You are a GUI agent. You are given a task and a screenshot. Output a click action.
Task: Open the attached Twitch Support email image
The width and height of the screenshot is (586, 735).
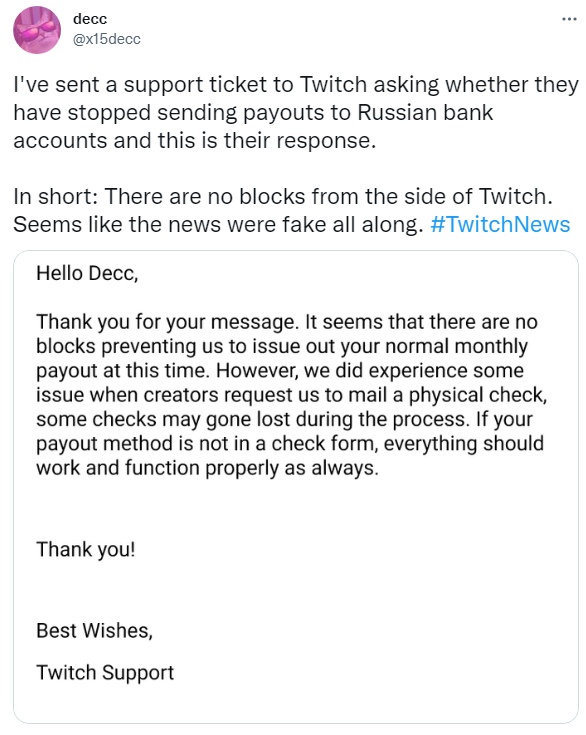pyautogui.click(x=296, y=487)
